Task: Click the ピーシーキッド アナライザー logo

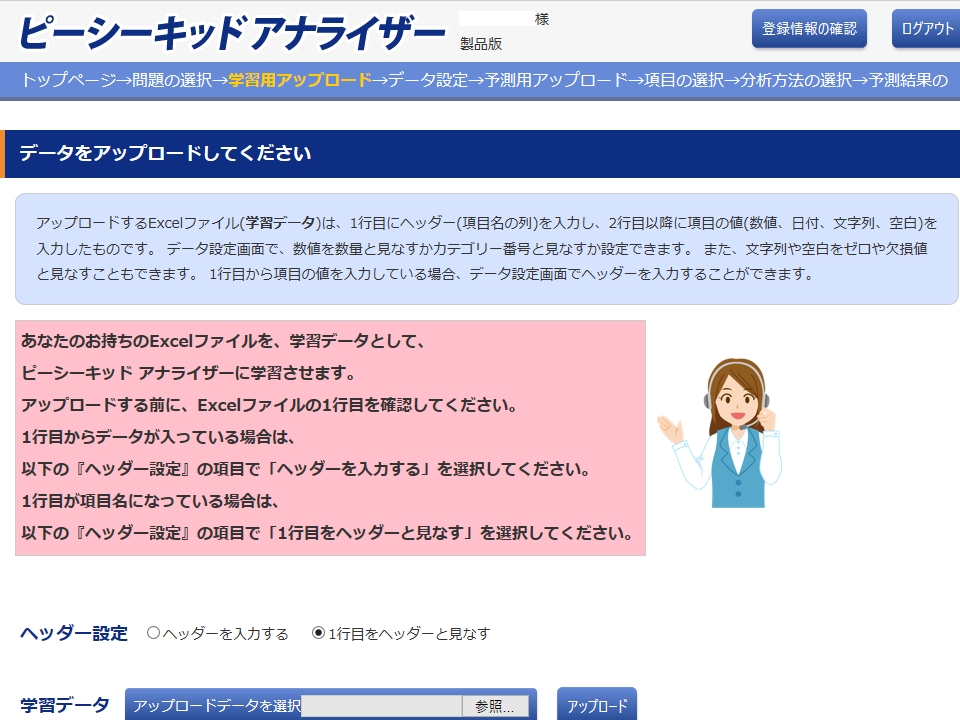Action: [x=233, y=32]
